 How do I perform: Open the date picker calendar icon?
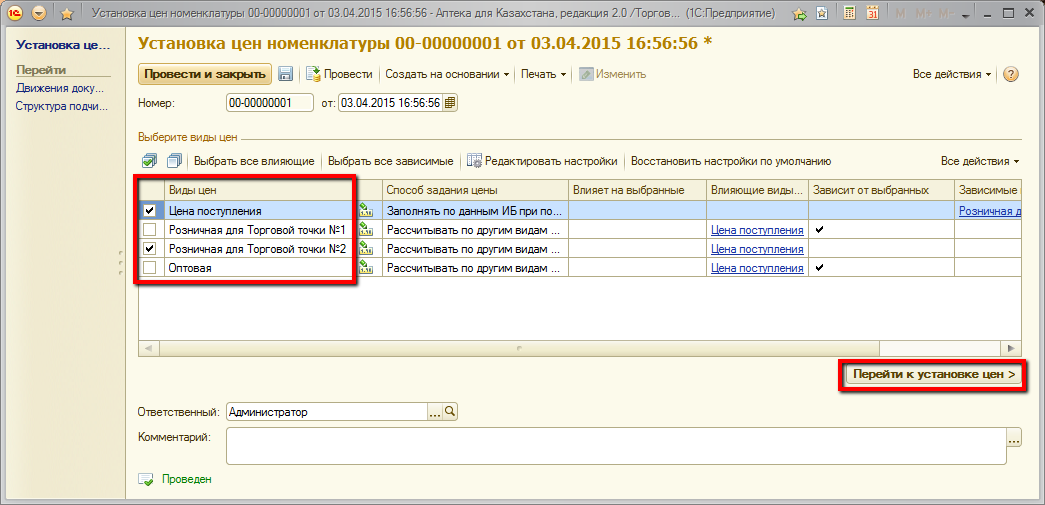[450, 103]
